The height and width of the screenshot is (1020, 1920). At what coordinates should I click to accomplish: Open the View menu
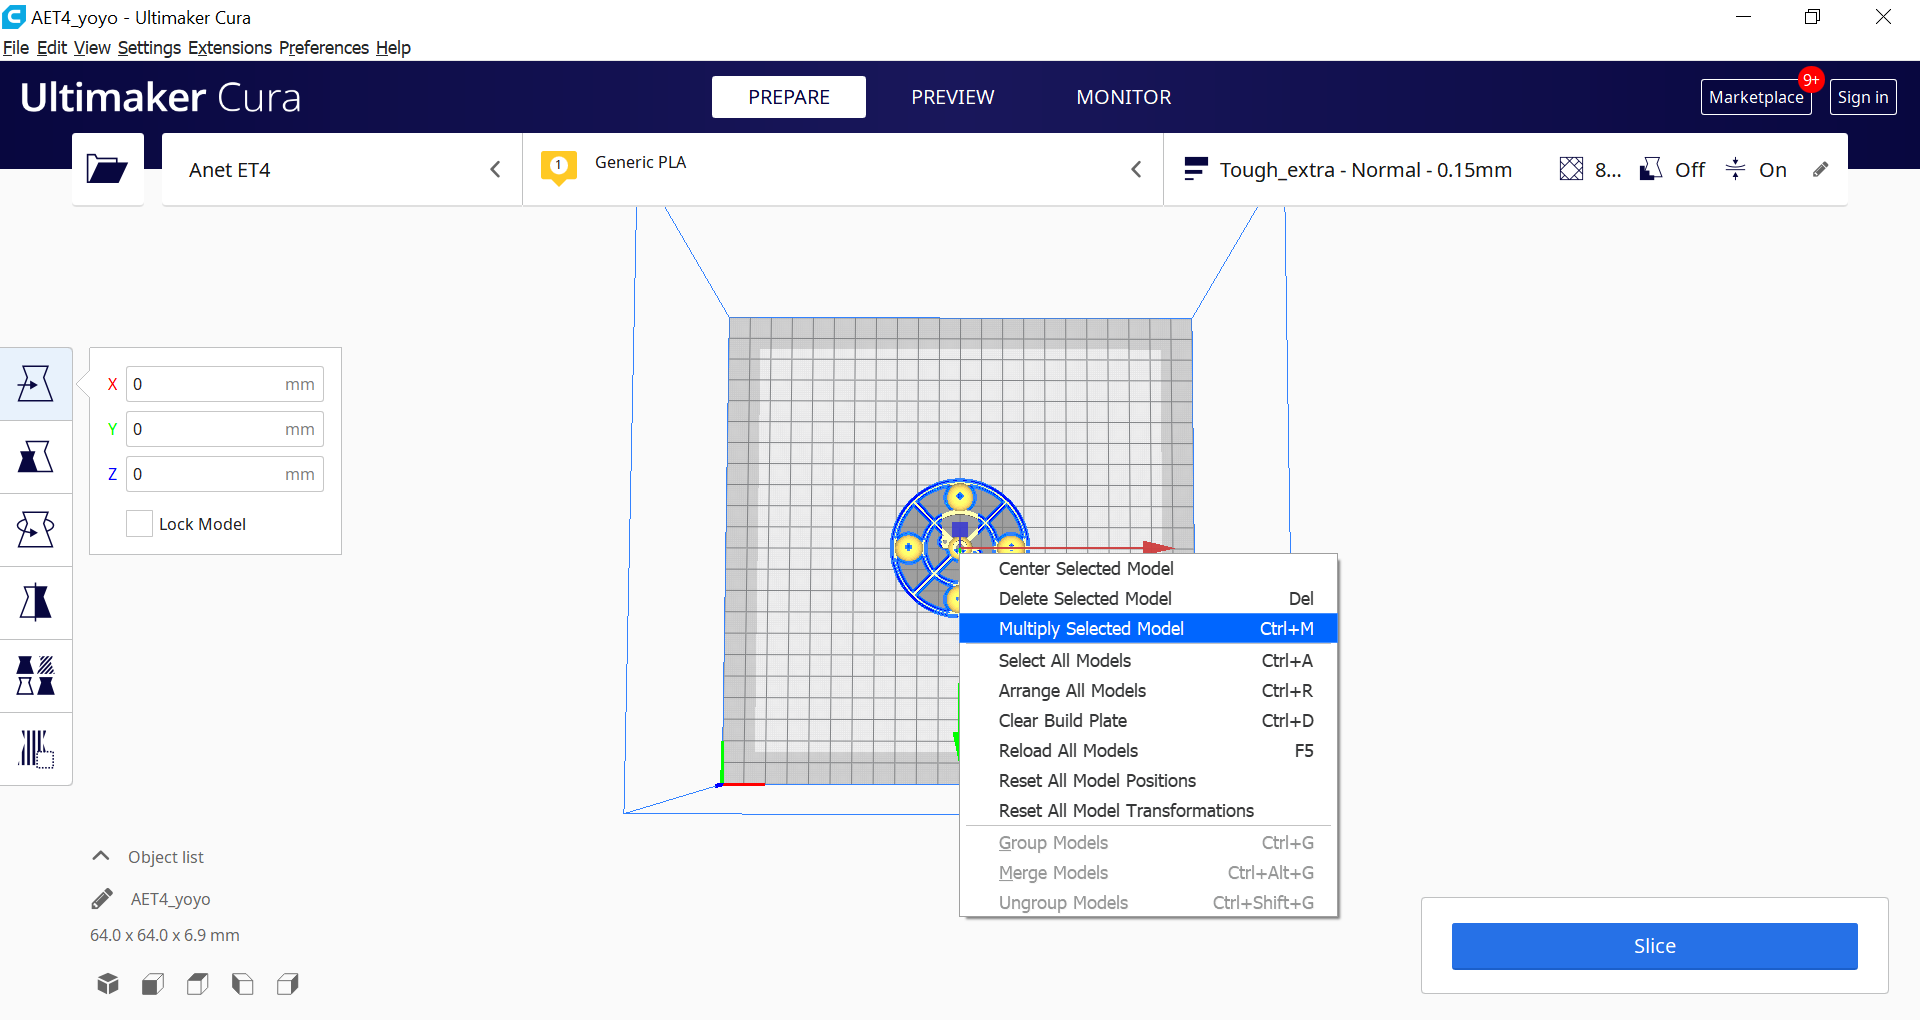click(x=92, y=48)
